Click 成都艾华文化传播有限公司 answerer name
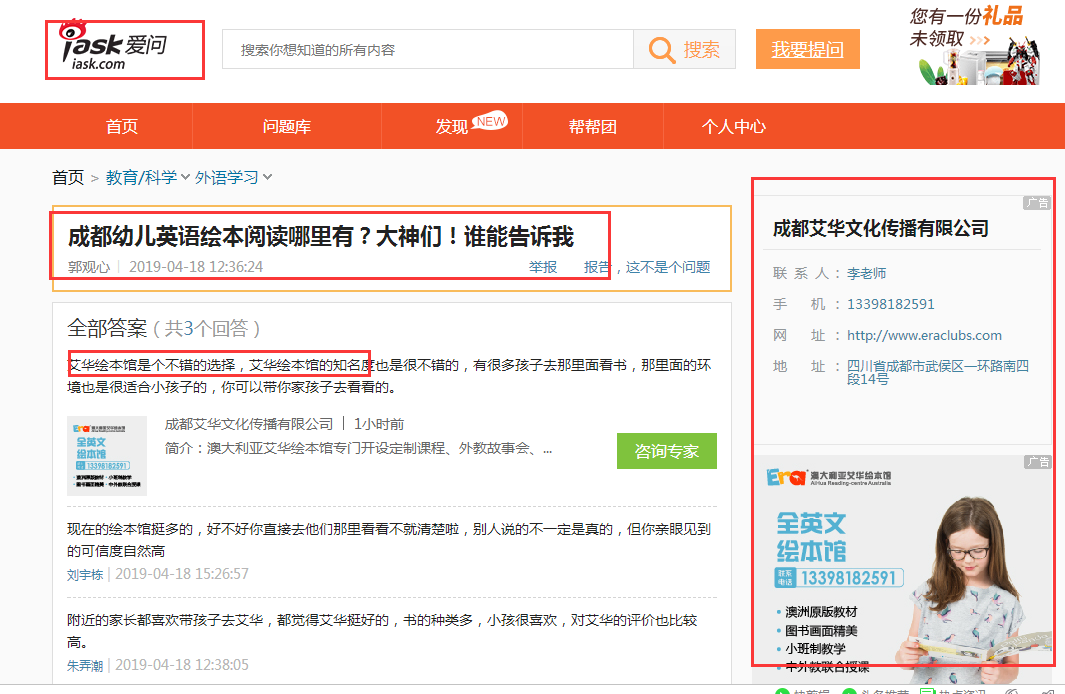Image resolution: width=1065 pixels, height=694 pixels. click(249, 424)
